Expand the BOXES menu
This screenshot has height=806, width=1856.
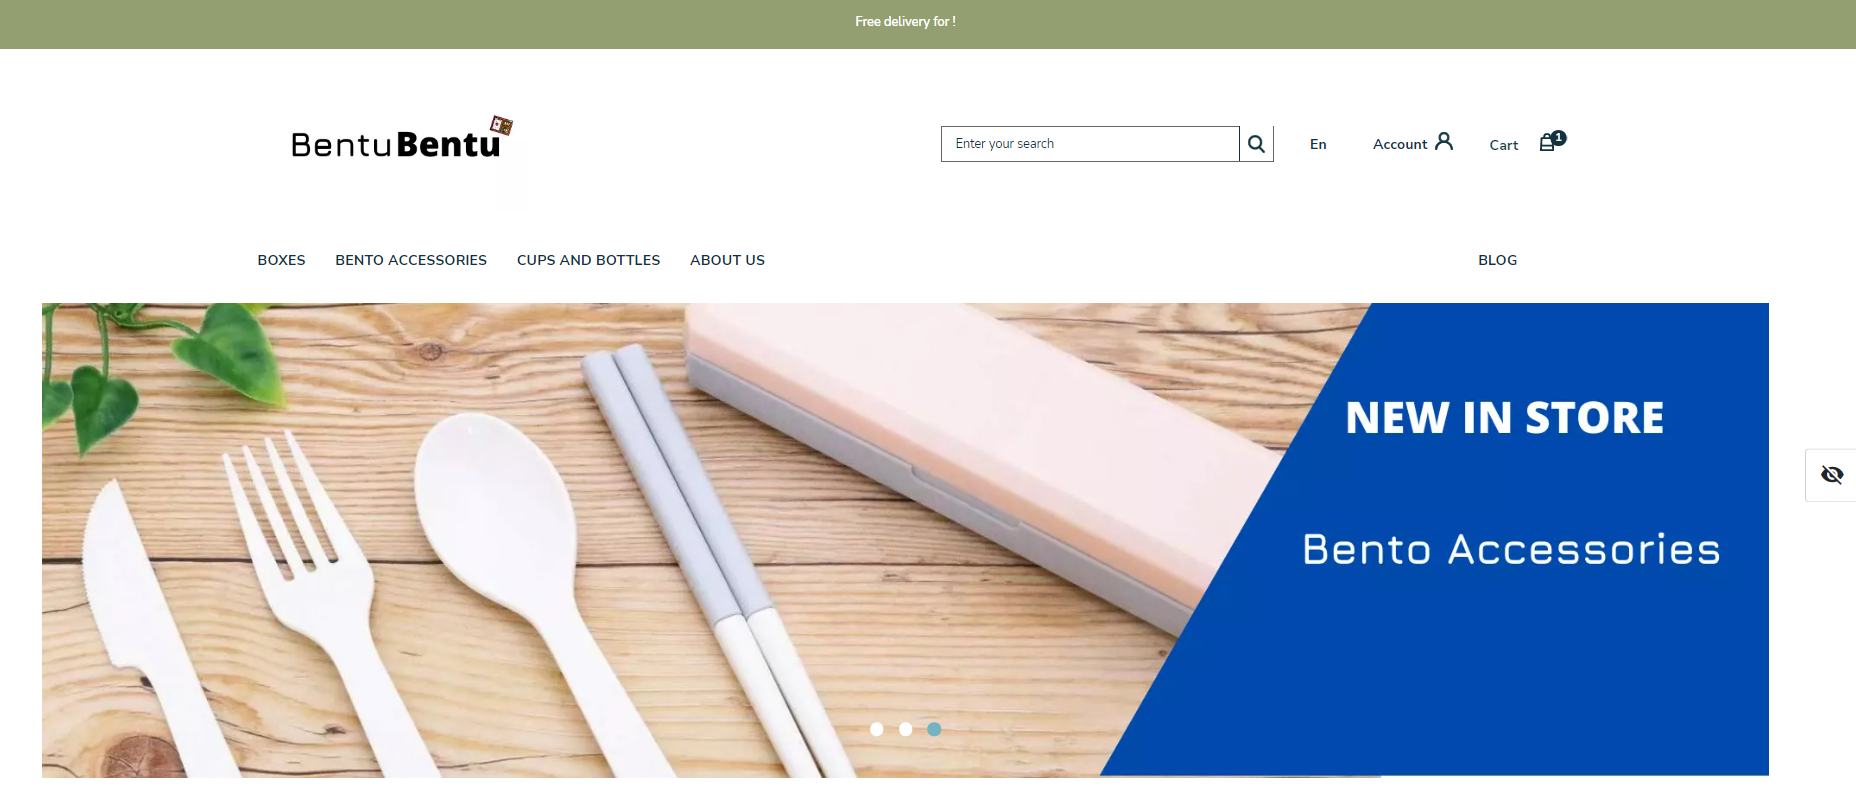tap(281, 260)
